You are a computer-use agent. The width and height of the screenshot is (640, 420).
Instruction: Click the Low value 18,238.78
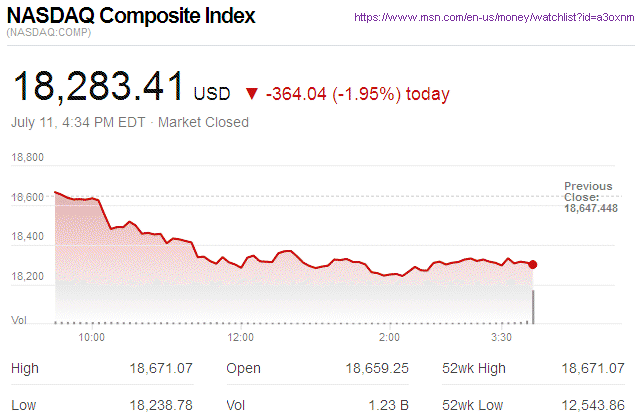pyautogui.click(x=160, y=406)
